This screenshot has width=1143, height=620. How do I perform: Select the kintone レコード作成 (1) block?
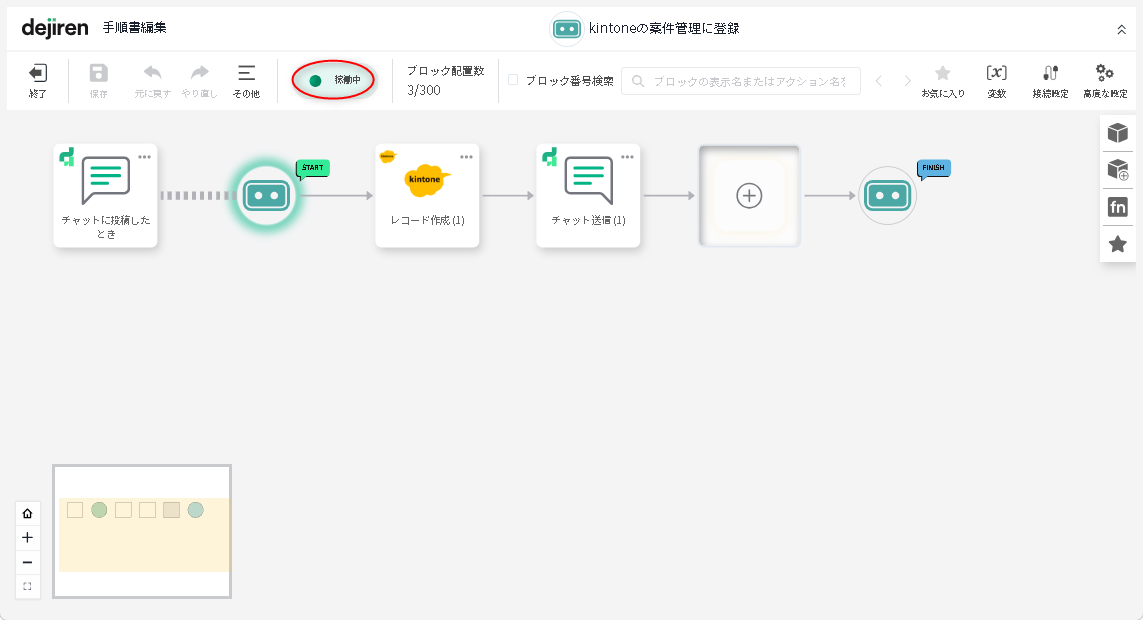coord(427,196)
